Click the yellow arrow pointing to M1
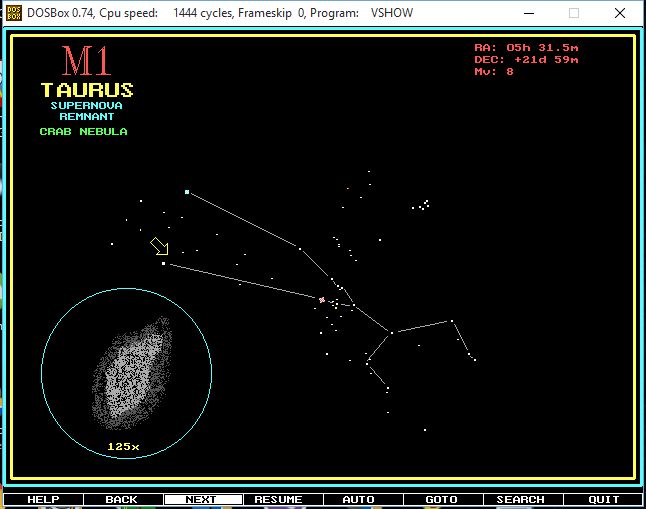The height and width of the screenshot is (509, 646). (x=160, y=246)
